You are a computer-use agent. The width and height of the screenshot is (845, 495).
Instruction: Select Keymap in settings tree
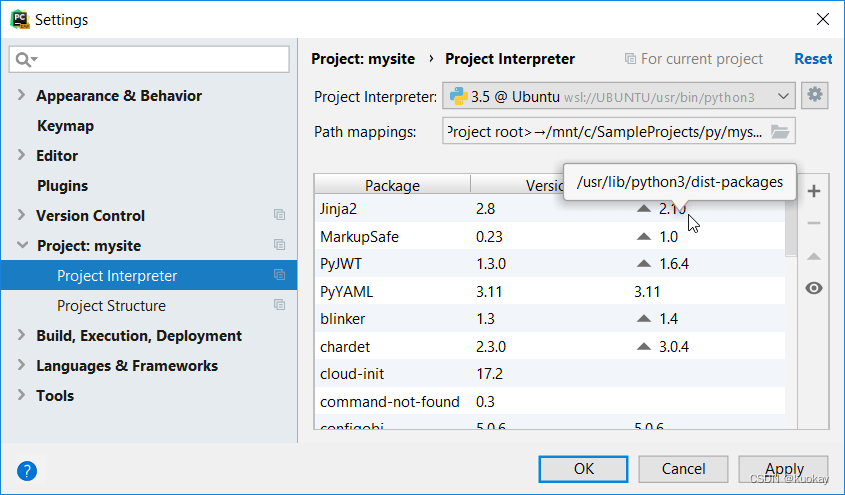[x=65, y=126]
